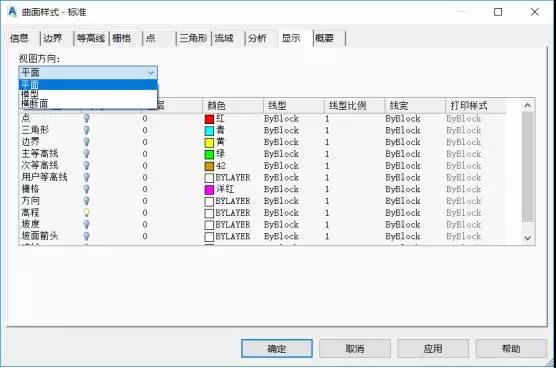Turn on the 高程 row lightbulb
The image size is (556, 368).
[x=87, y=213]
